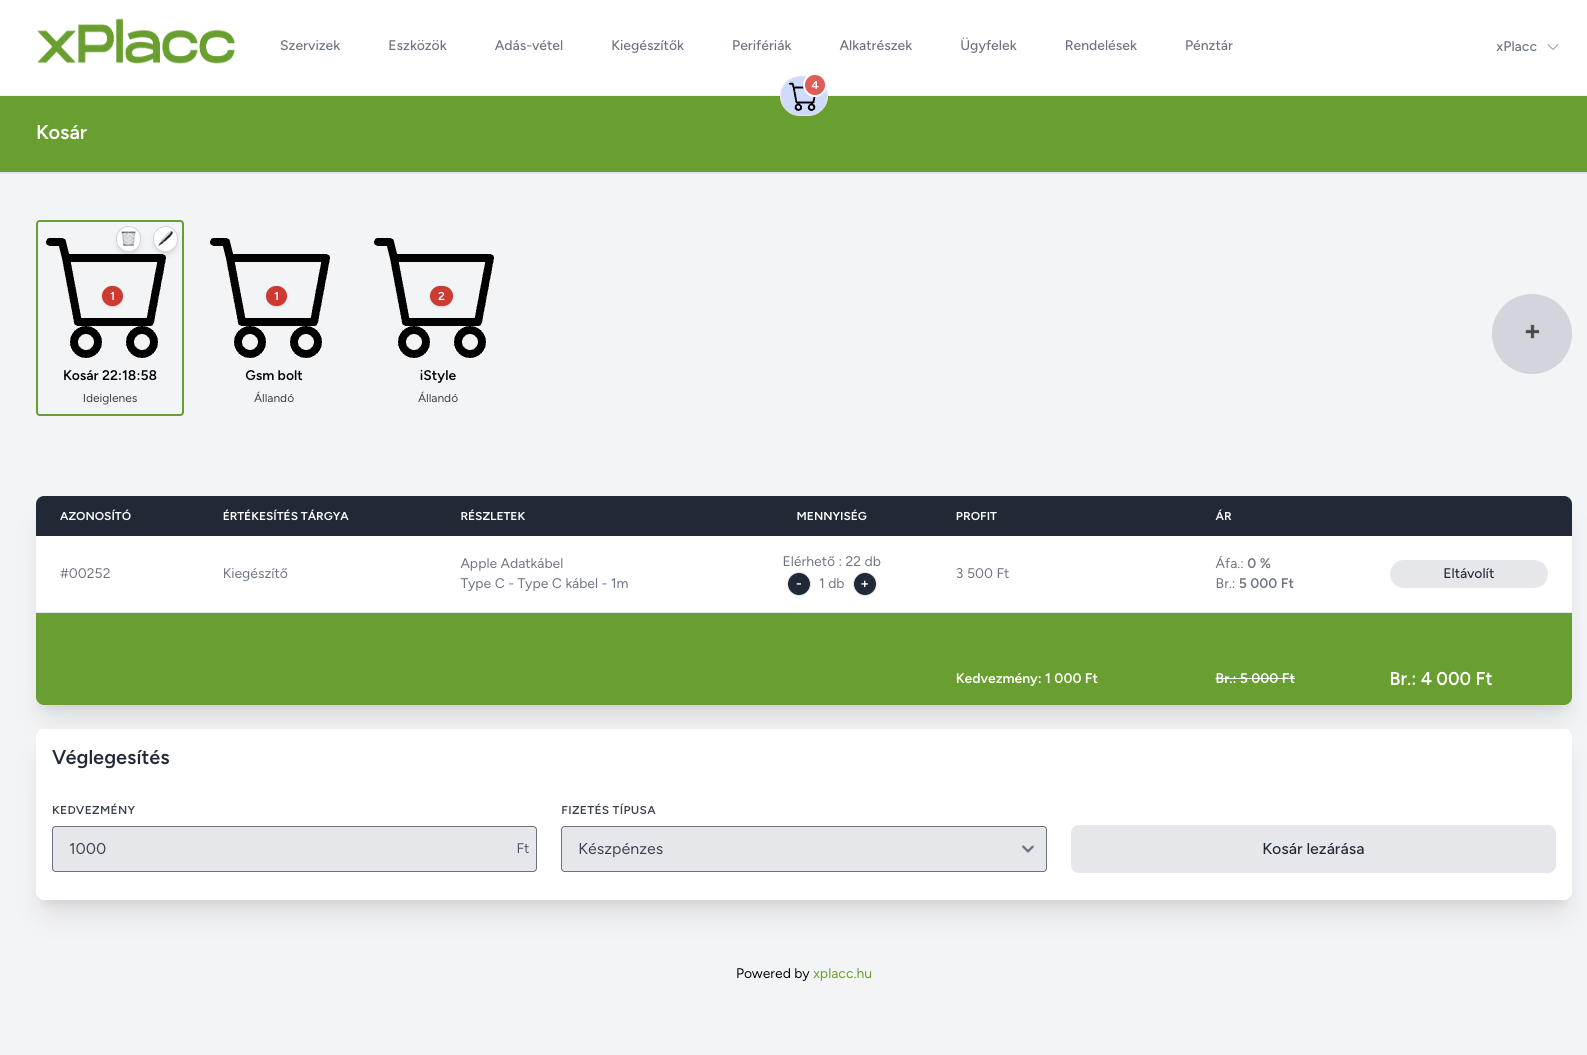This screenshot has width=1587, height=1055.
Task: Open the Fizetés típusa Készpénzes dropdown
Action: tap(804, 849)
